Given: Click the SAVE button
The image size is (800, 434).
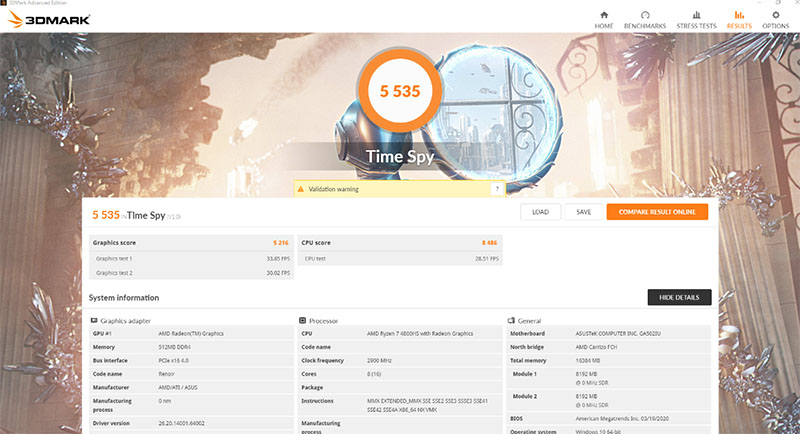Looking at the screenshot, I should [x=584, y=212].
